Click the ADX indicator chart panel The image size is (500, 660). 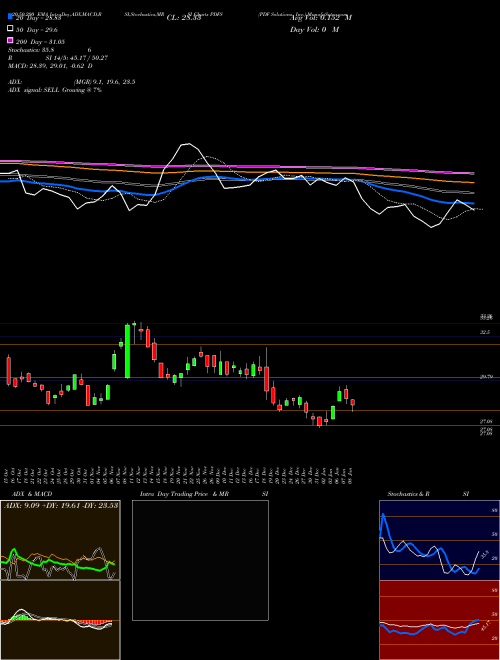pos(60,540)
